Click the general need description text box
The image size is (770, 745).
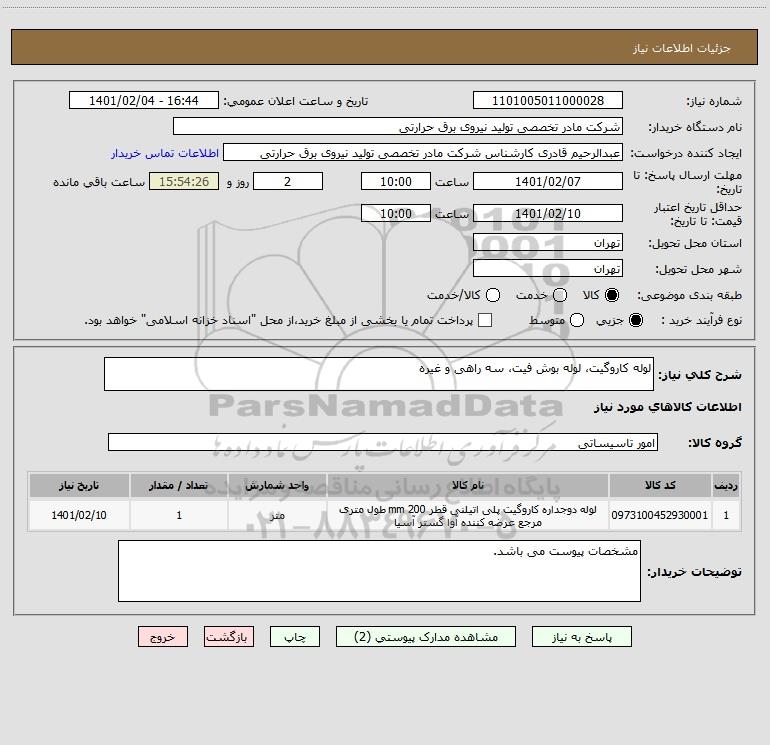click(x=379, y=374)
